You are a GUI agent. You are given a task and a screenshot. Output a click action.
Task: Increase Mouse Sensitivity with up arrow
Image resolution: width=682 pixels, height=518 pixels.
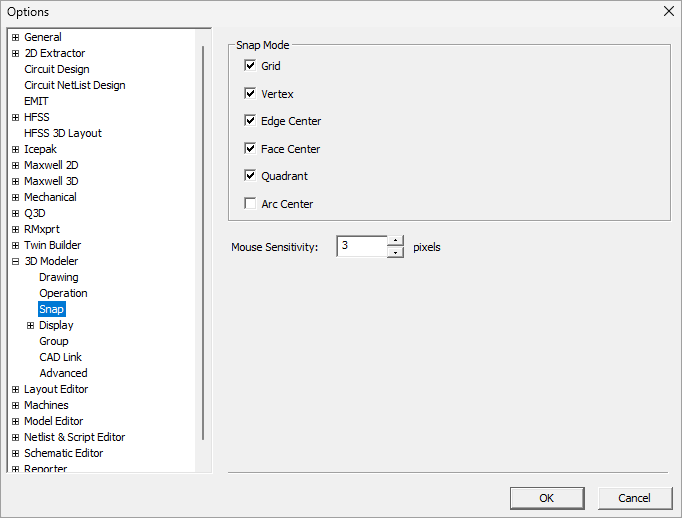click(x=395, y=241)
